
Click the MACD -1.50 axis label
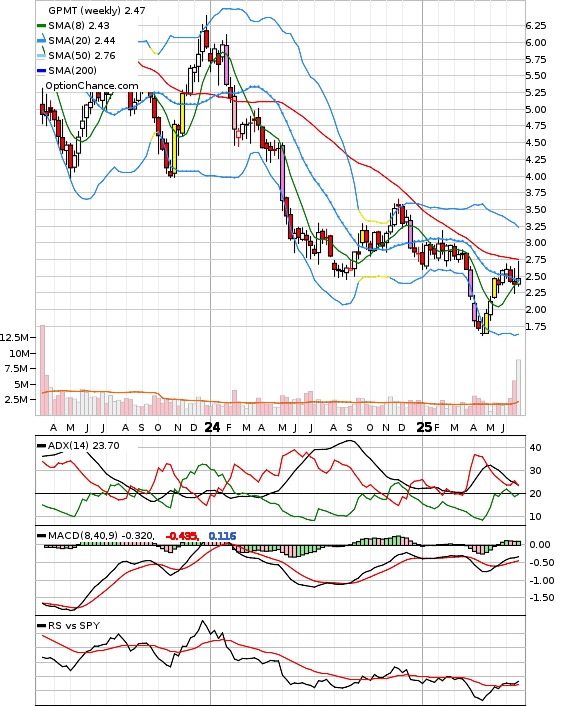pos(539,598)
